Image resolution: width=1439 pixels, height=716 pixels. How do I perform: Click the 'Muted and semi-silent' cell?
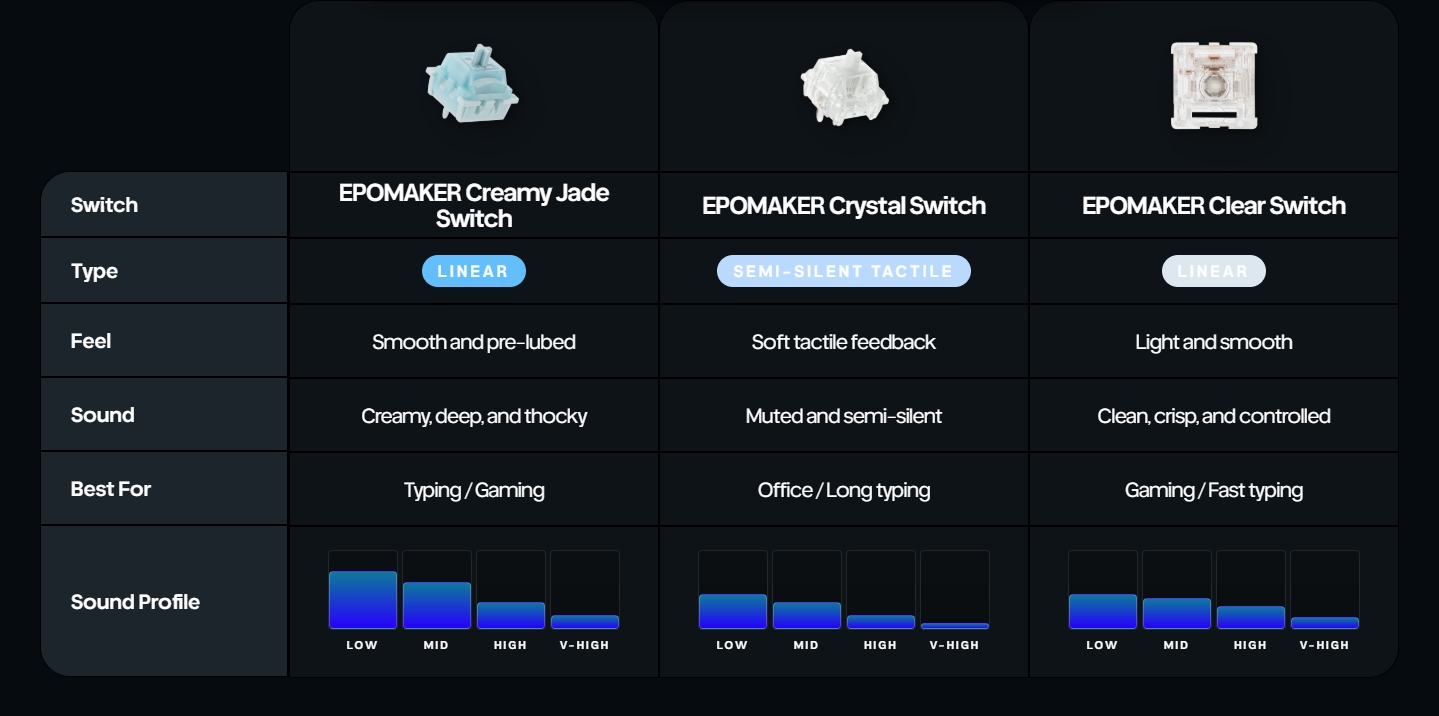[x=844, y=416]
